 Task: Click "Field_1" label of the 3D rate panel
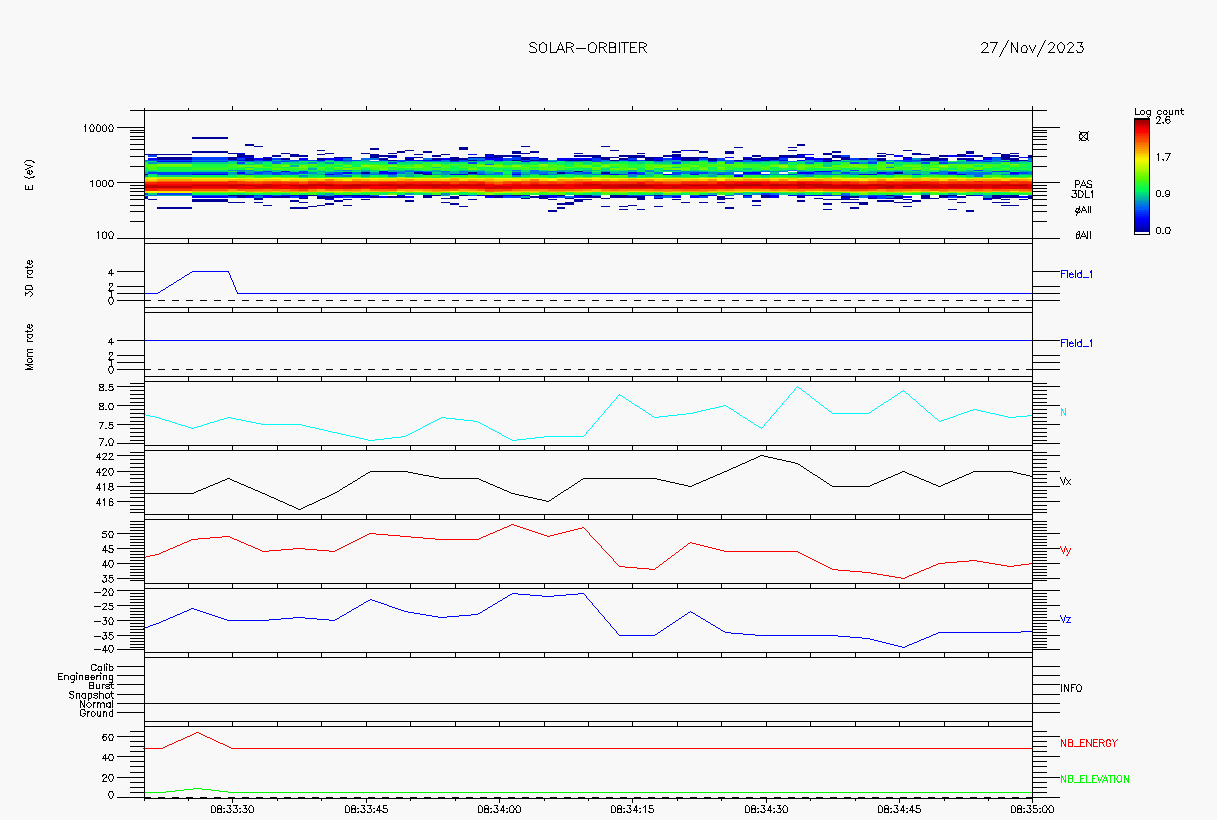pos(1076,274)
